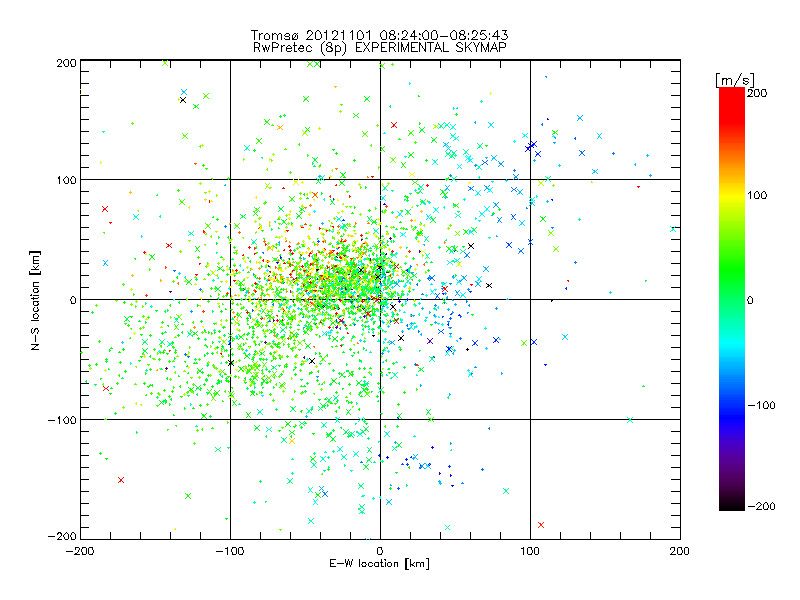Click colorbar tick label '-200'

pos(761,506)
